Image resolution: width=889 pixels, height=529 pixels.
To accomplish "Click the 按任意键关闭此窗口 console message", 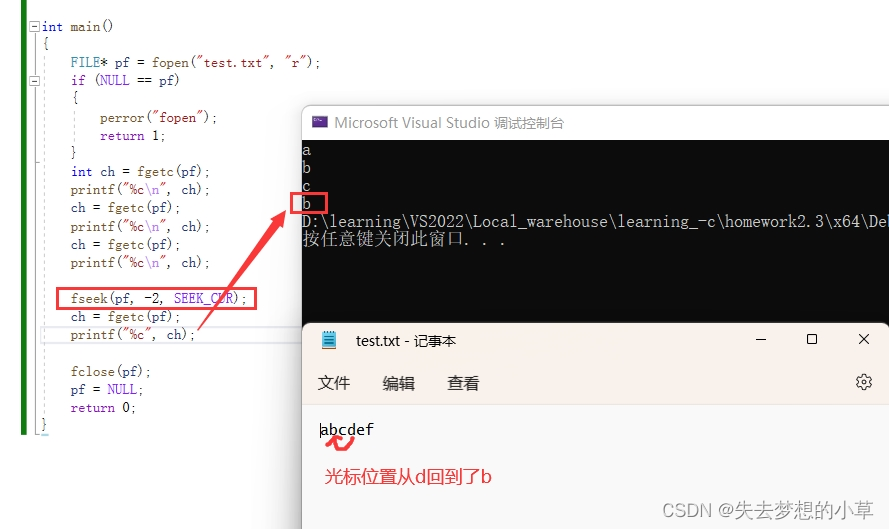I will coord(404,239).
